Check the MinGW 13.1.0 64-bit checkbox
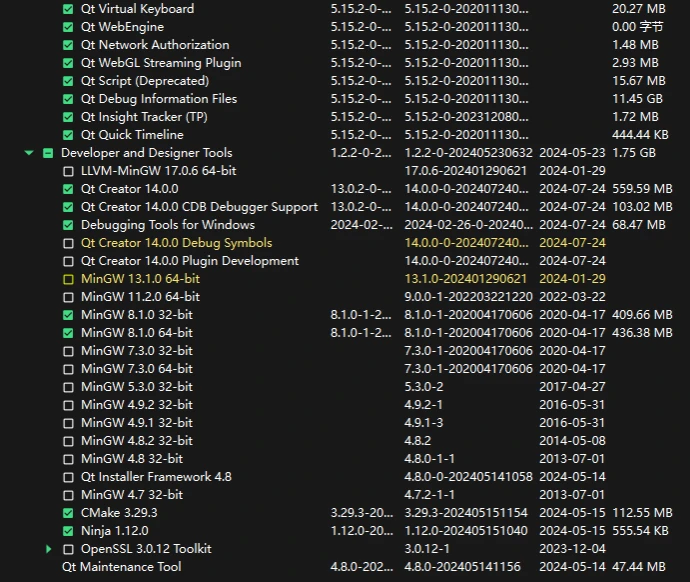Image resolution: width=690 pixels, height=582 pixels. (x=68, y=279)
